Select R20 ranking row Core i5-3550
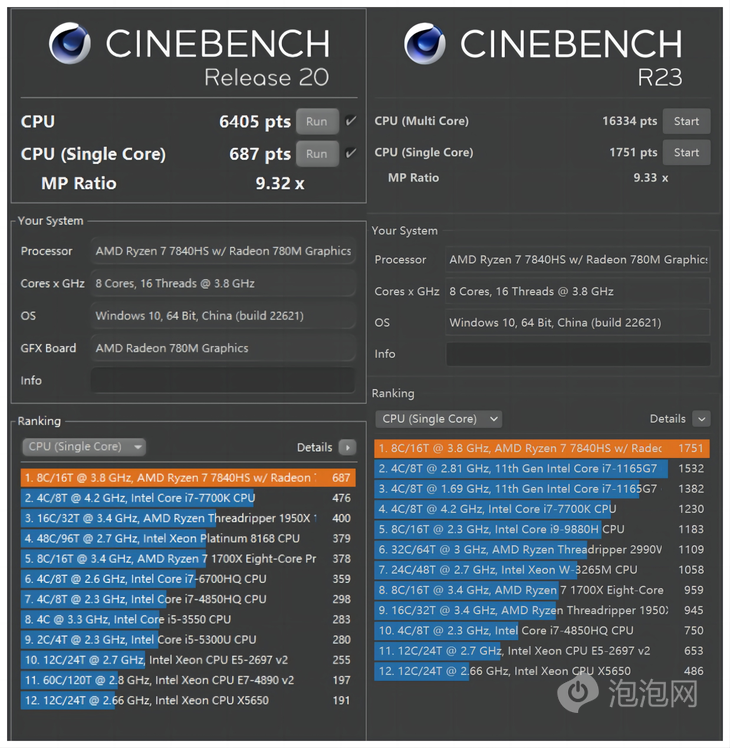Screen dimensions: 730x748 [188, 620]
